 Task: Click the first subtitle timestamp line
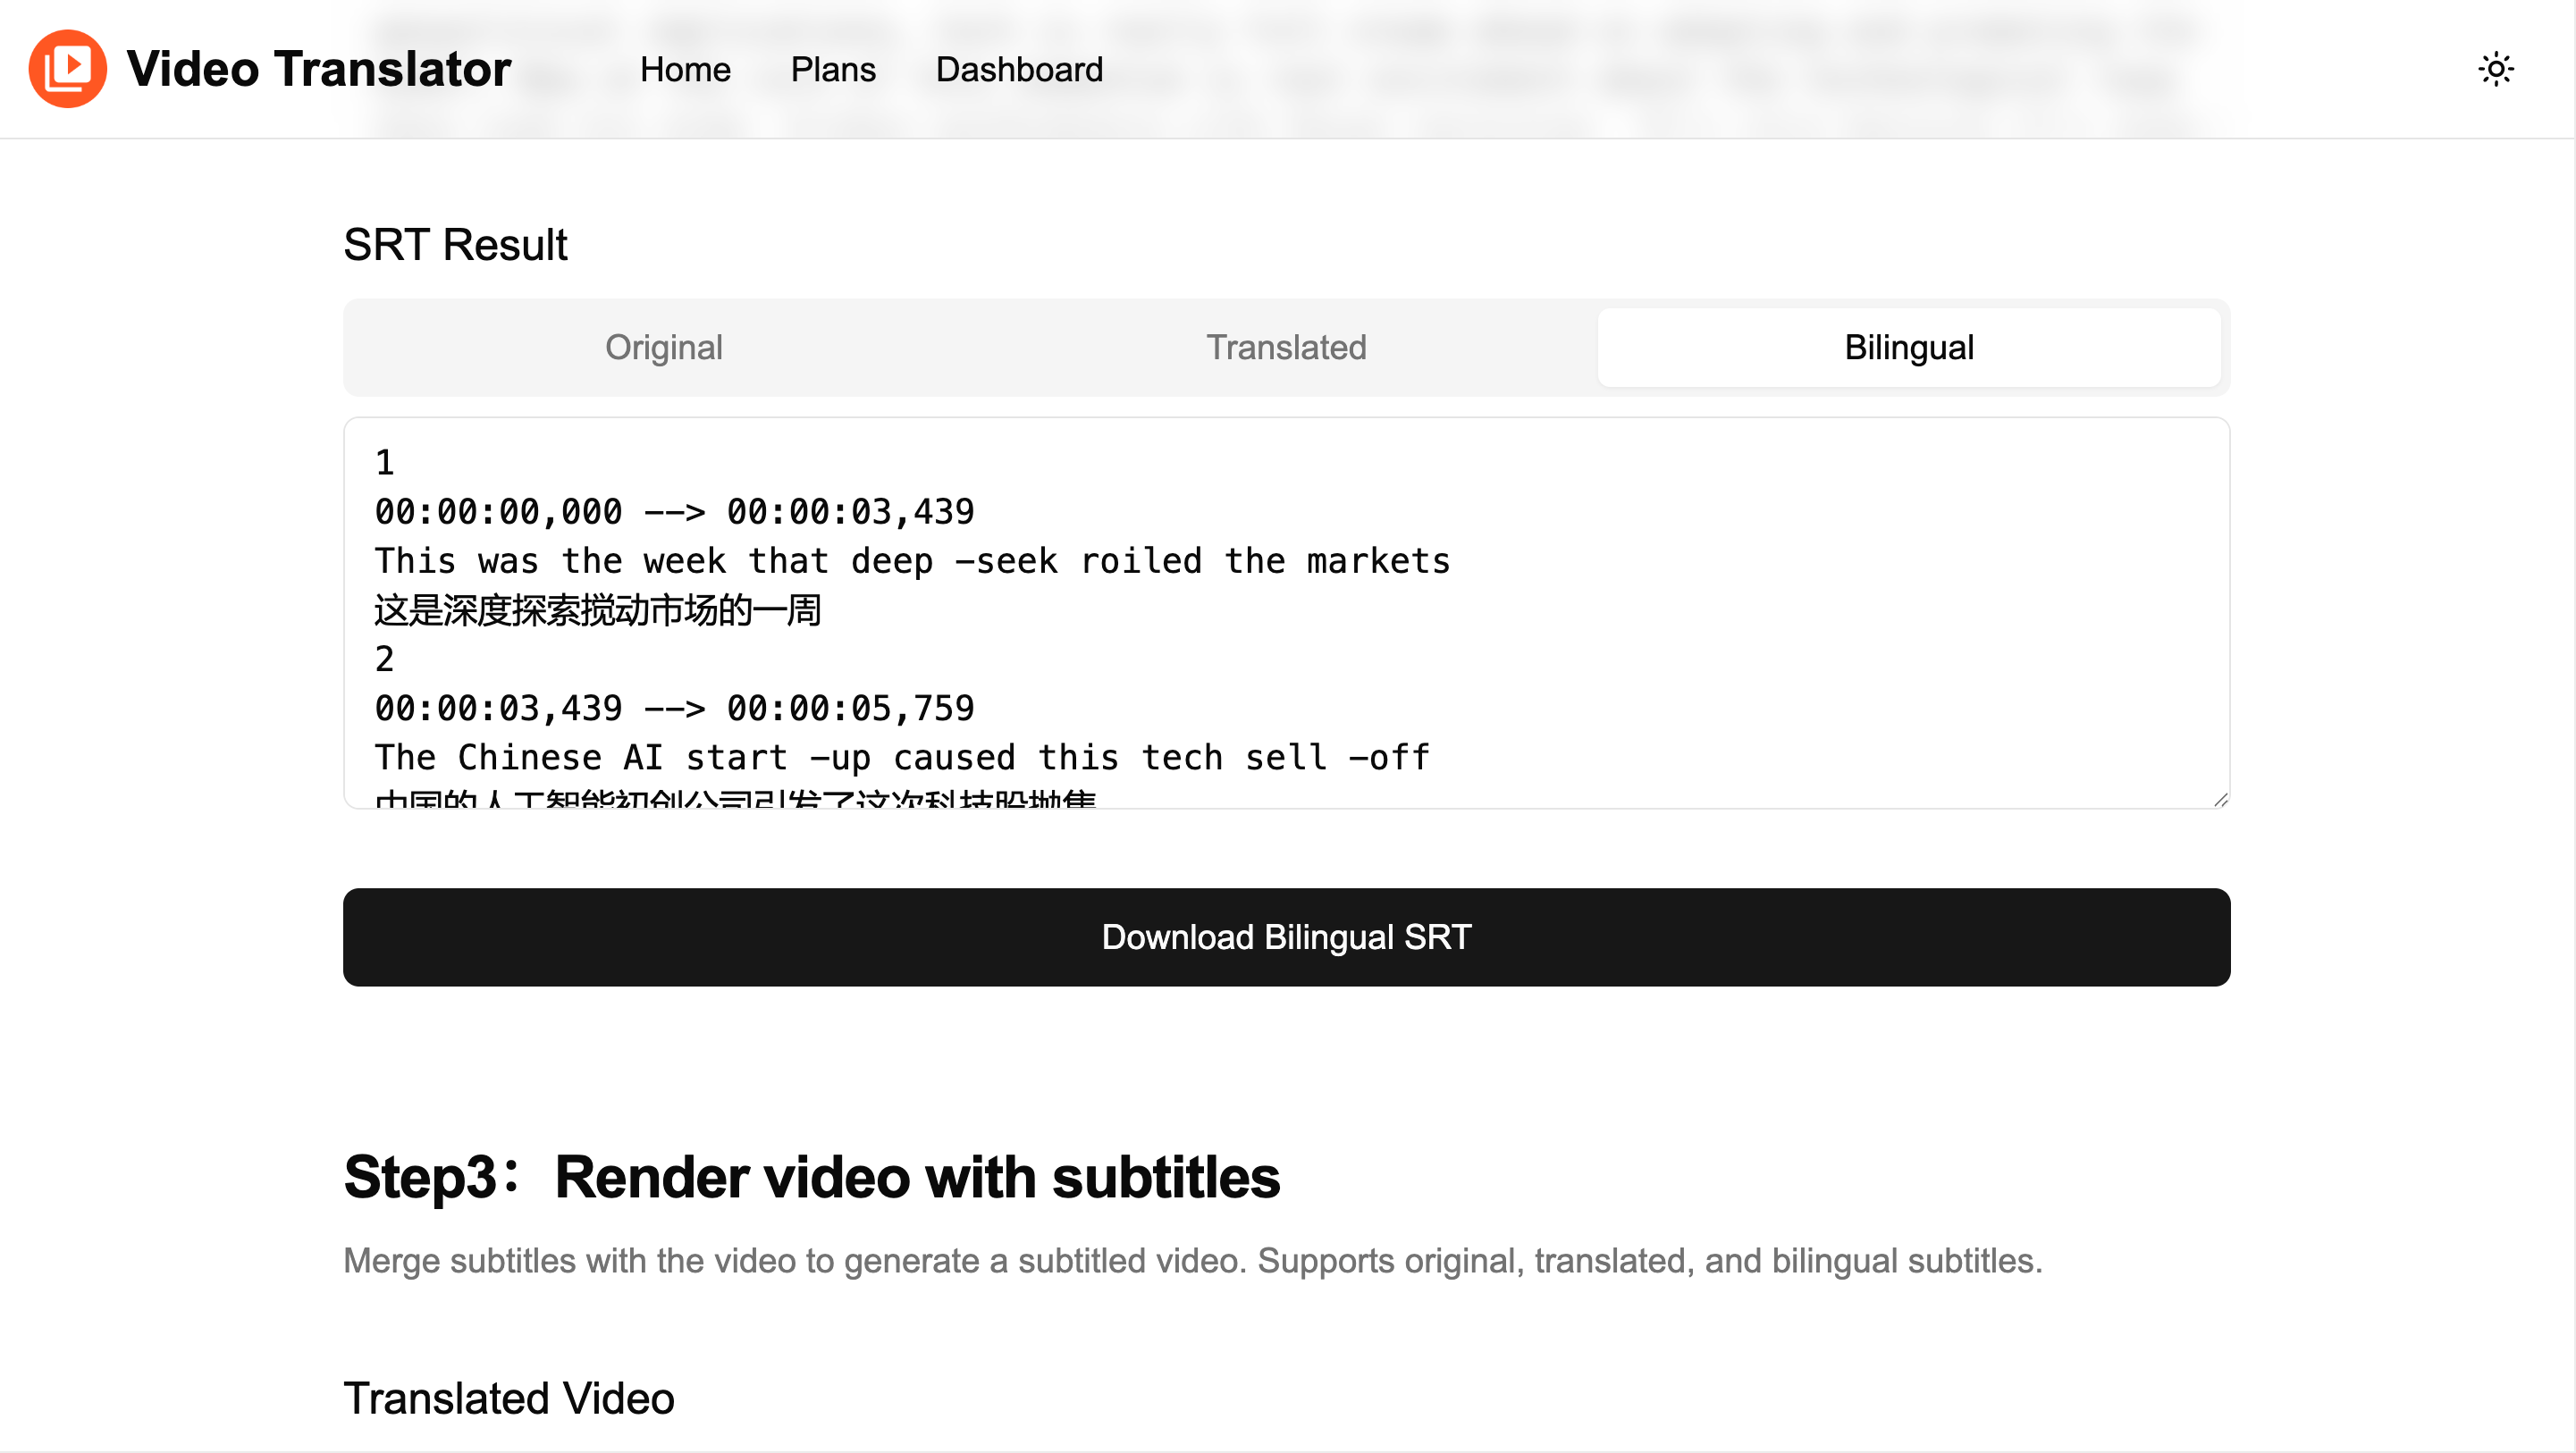673,512
